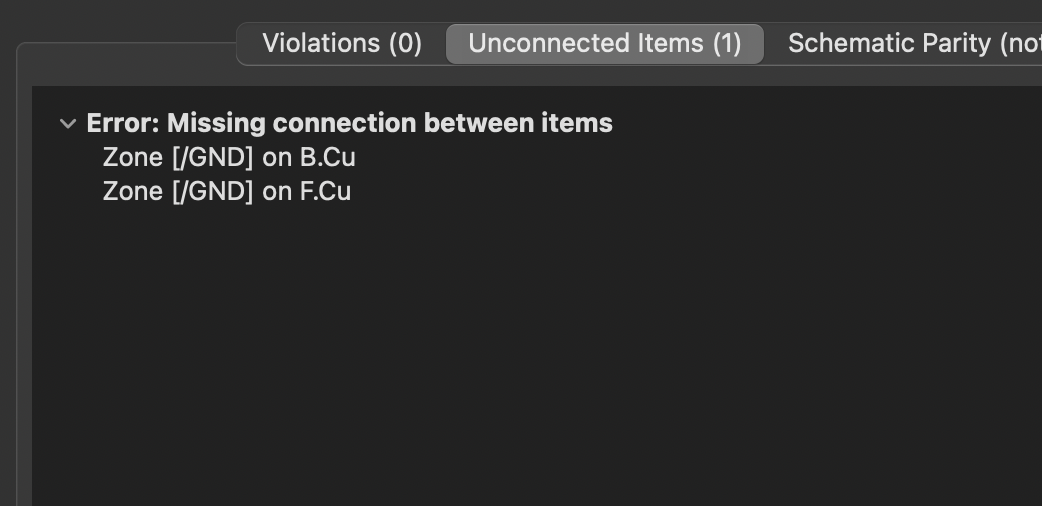Viewport: 1042px width, 506px height.
Task: Click the F.Cu layer name text
Action: [325, 191]
